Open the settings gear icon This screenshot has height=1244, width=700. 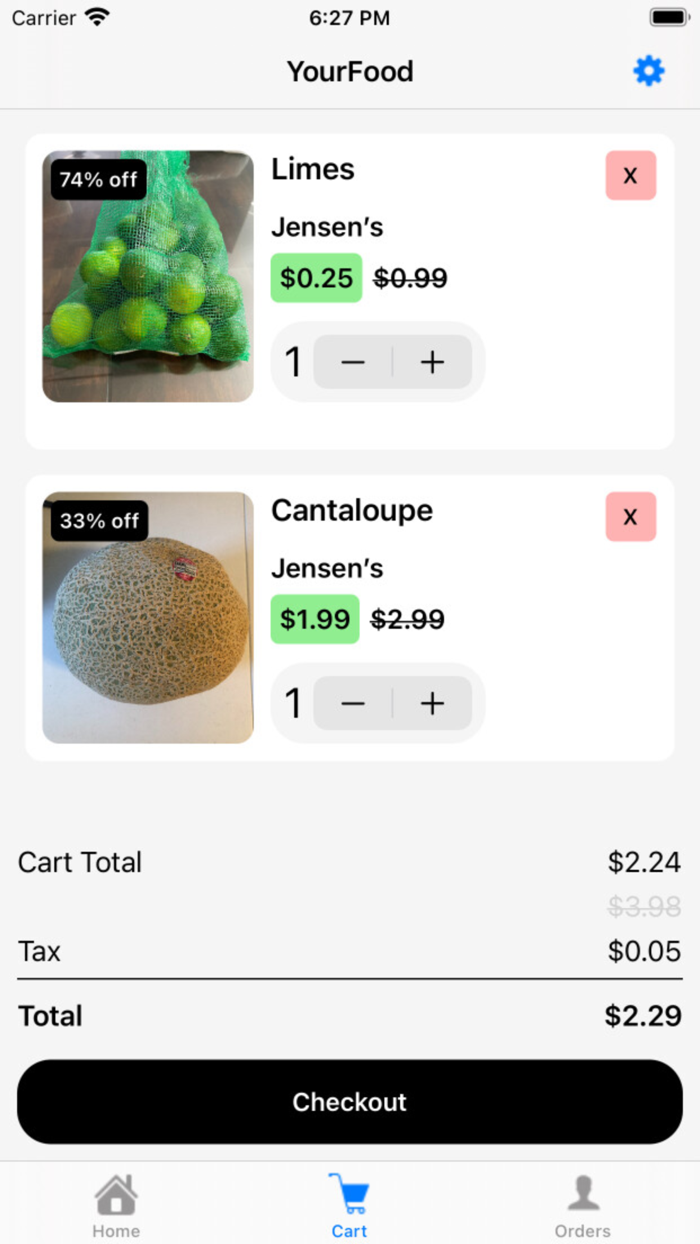click(x=648, y=71)
